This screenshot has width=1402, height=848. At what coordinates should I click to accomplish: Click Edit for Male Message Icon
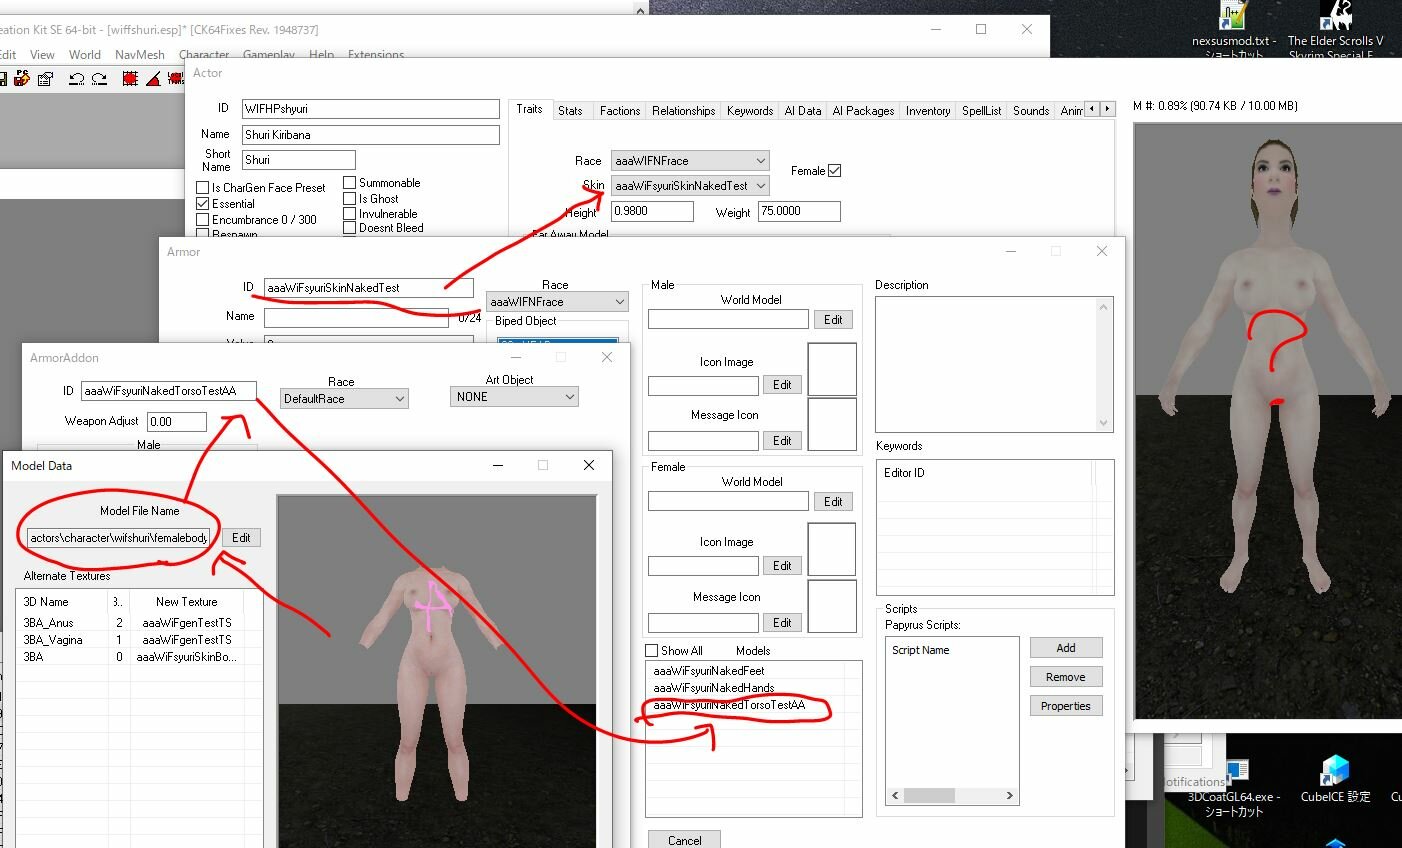tap(782, 441)
